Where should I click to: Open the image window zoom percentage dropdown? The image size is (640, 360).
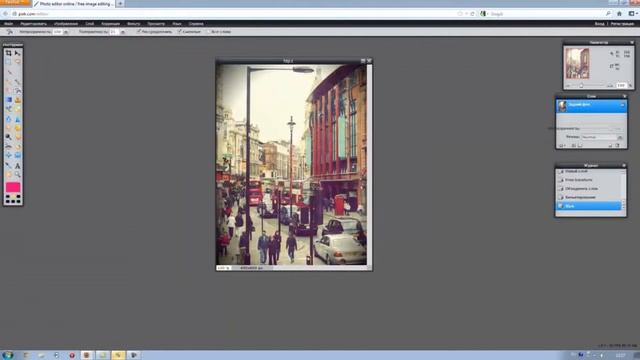tap(223, 268)
